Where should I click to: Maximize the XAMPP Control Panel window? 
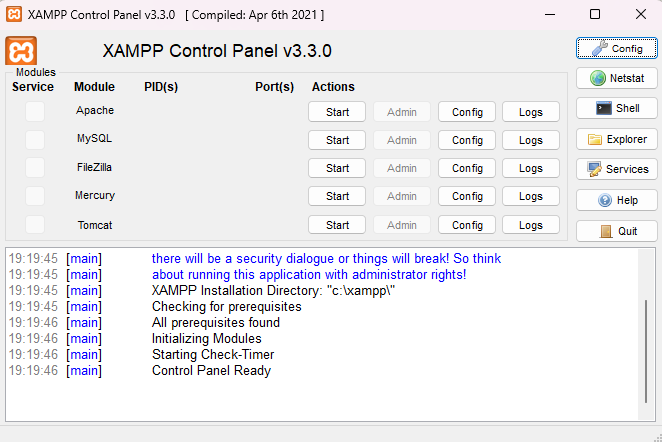[595, 14]
